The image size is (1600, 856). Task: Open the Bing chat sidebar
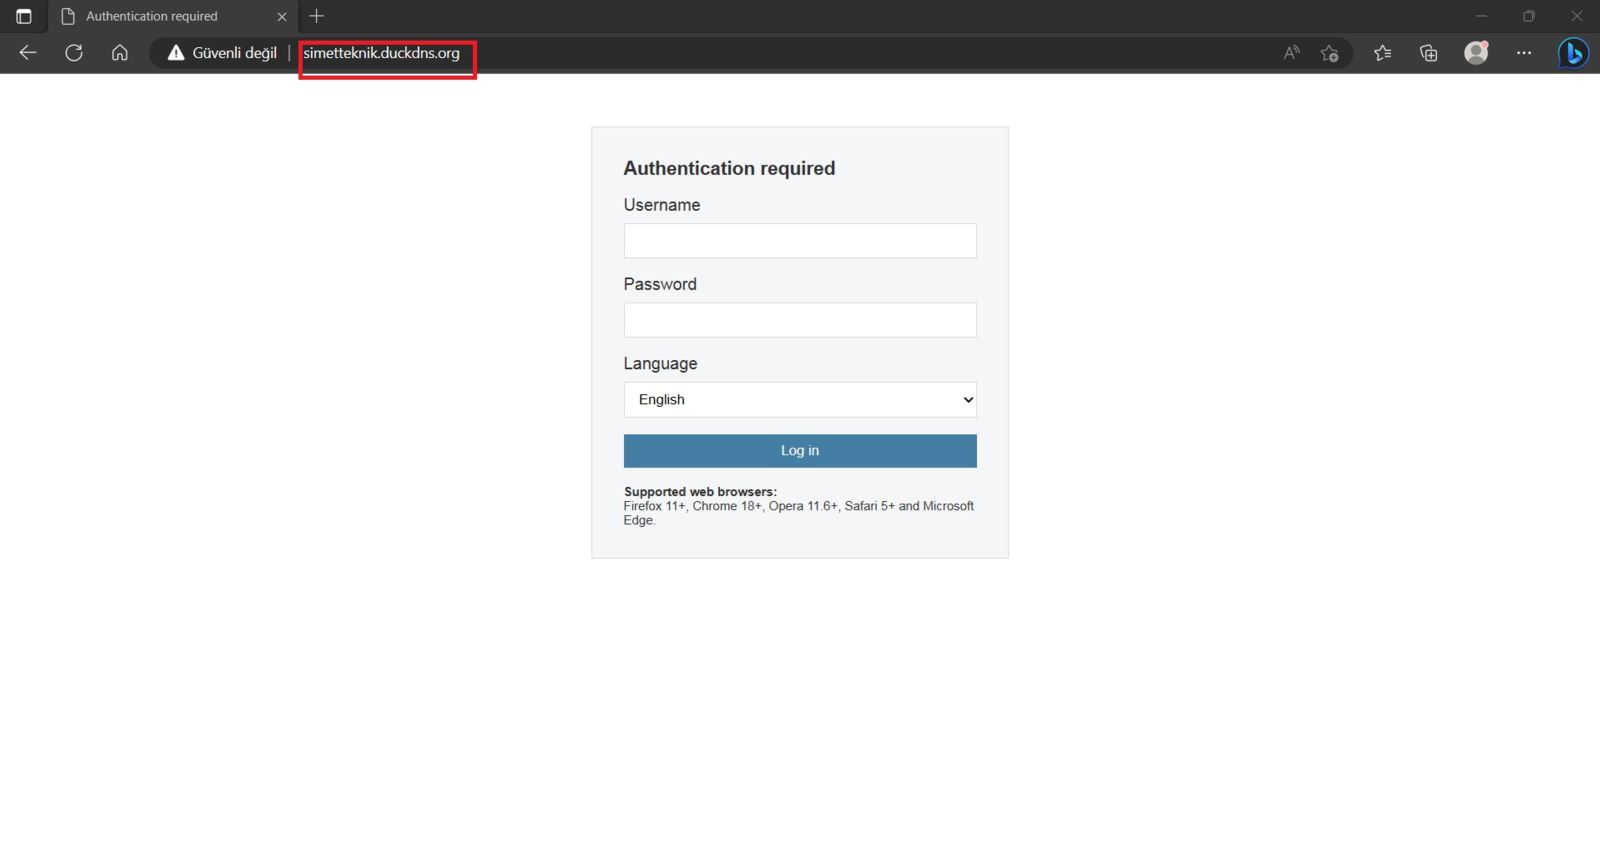1573,53
